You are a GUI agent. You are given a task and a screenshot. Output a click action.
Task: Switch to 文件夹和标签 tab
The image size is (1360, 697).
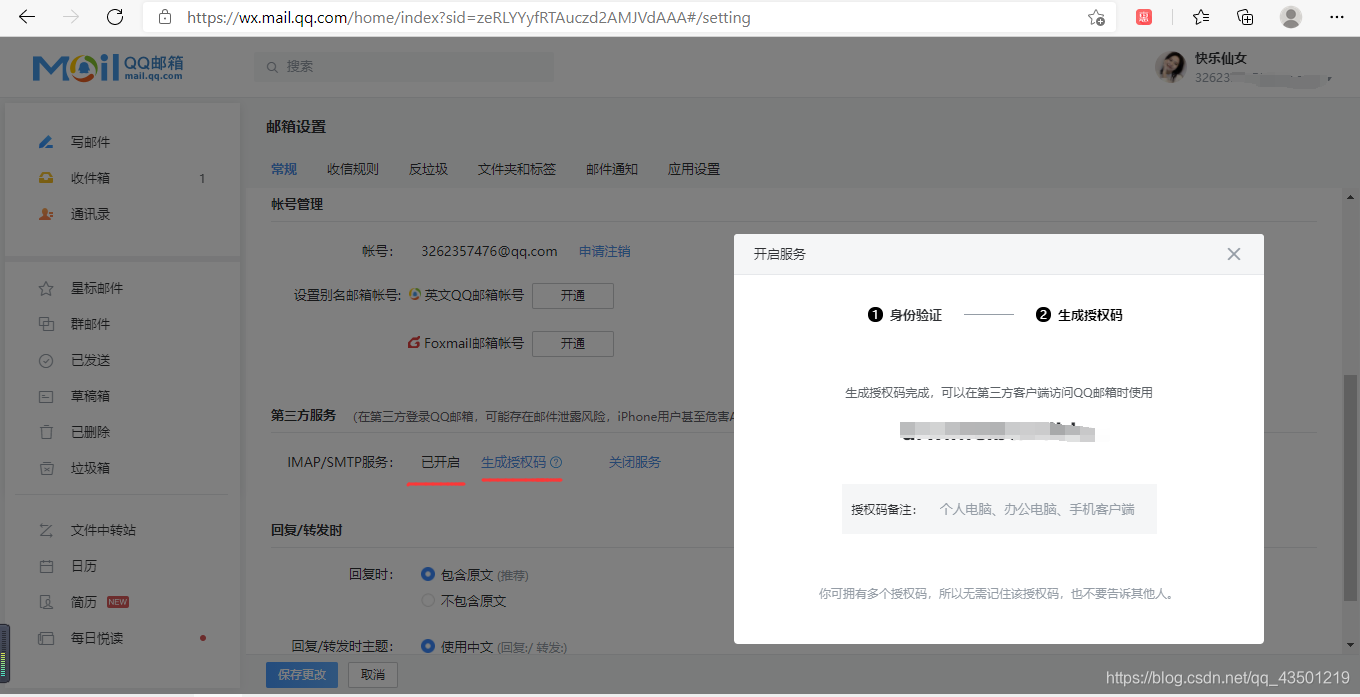[x=517, y=169]
